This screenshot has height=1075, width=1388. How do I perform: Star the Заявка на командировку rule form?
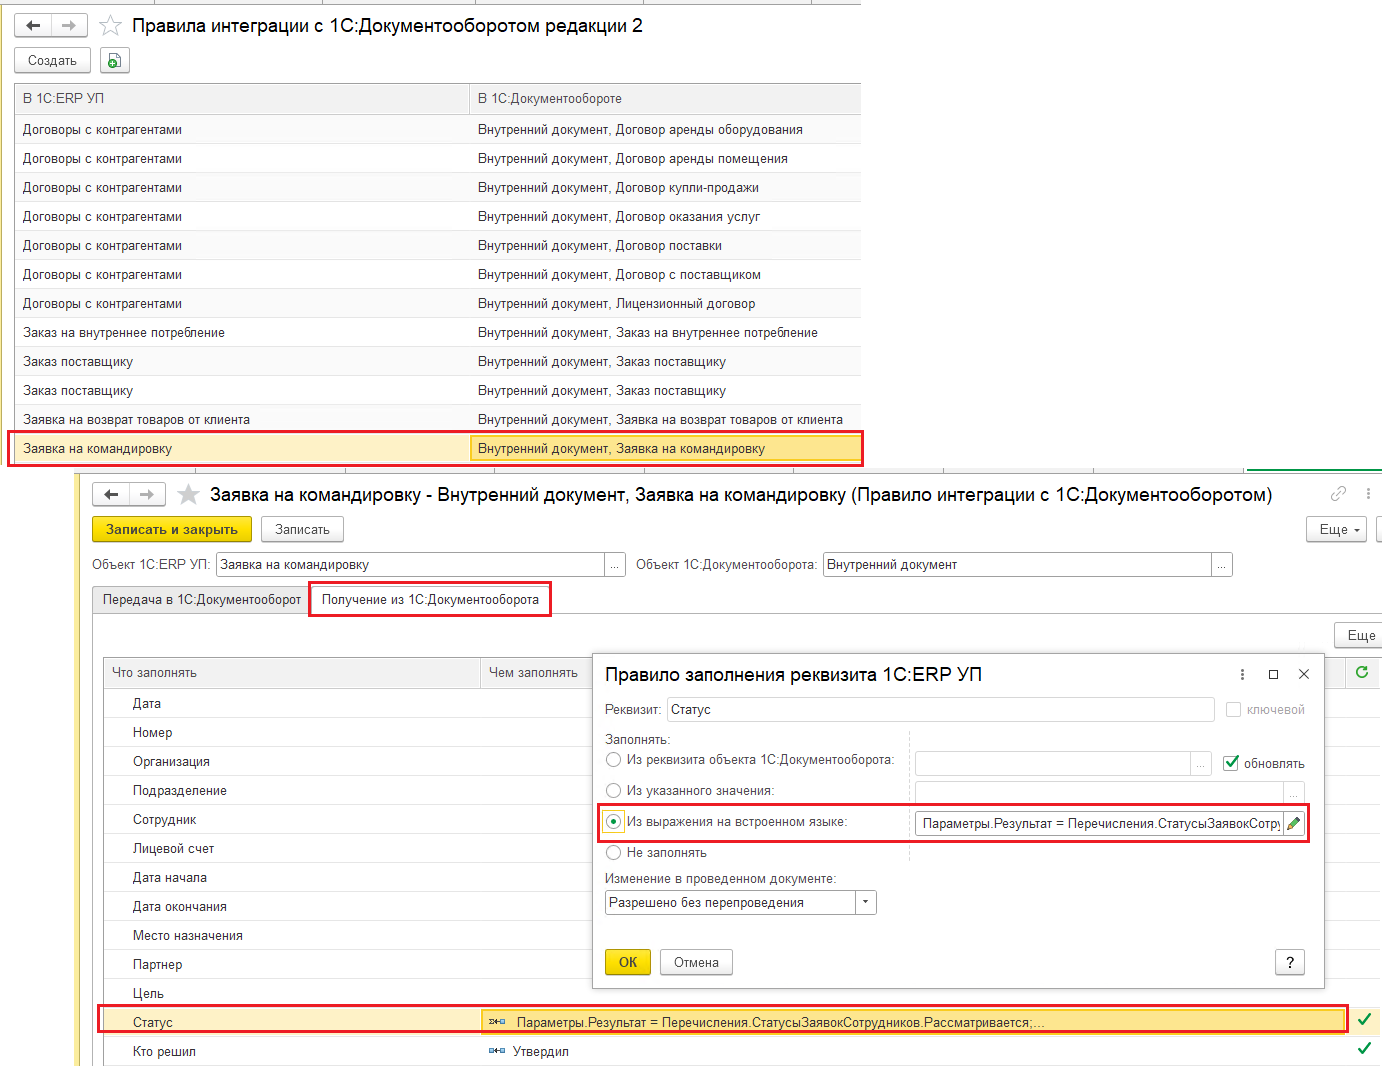point(188,494)
